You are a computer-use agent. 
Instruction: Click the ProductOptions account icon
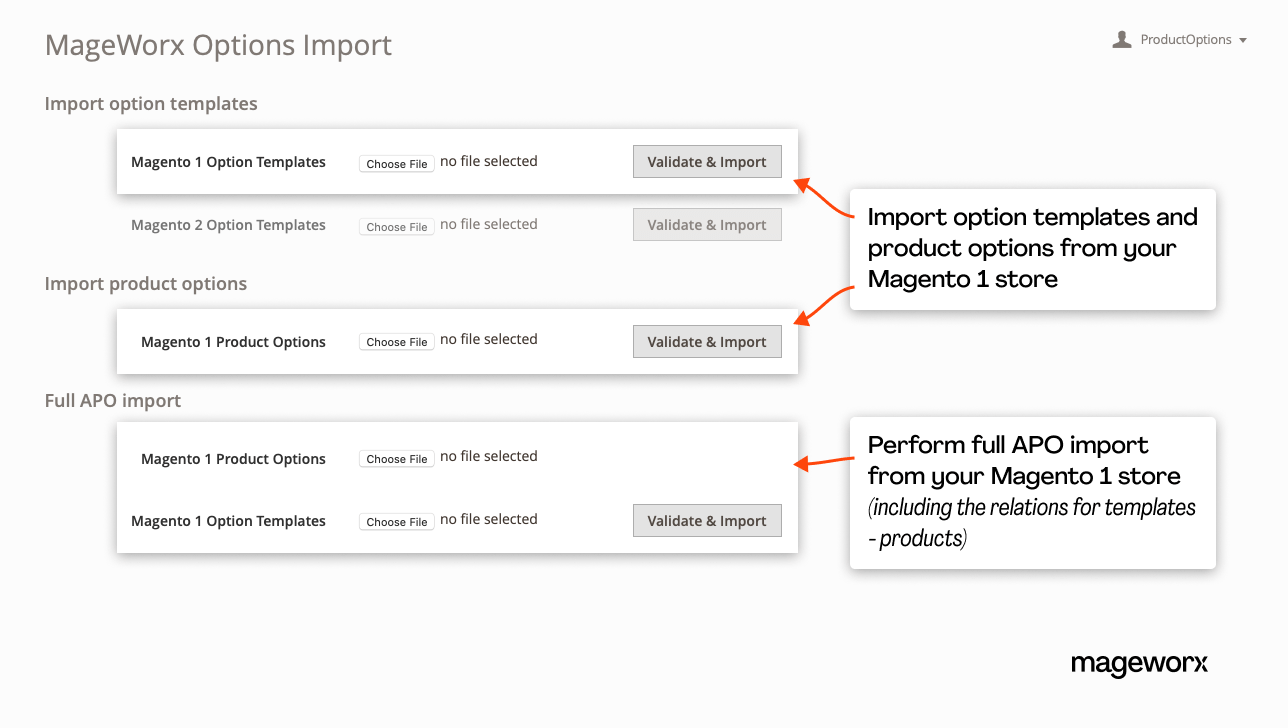[x=1121, y=39]
